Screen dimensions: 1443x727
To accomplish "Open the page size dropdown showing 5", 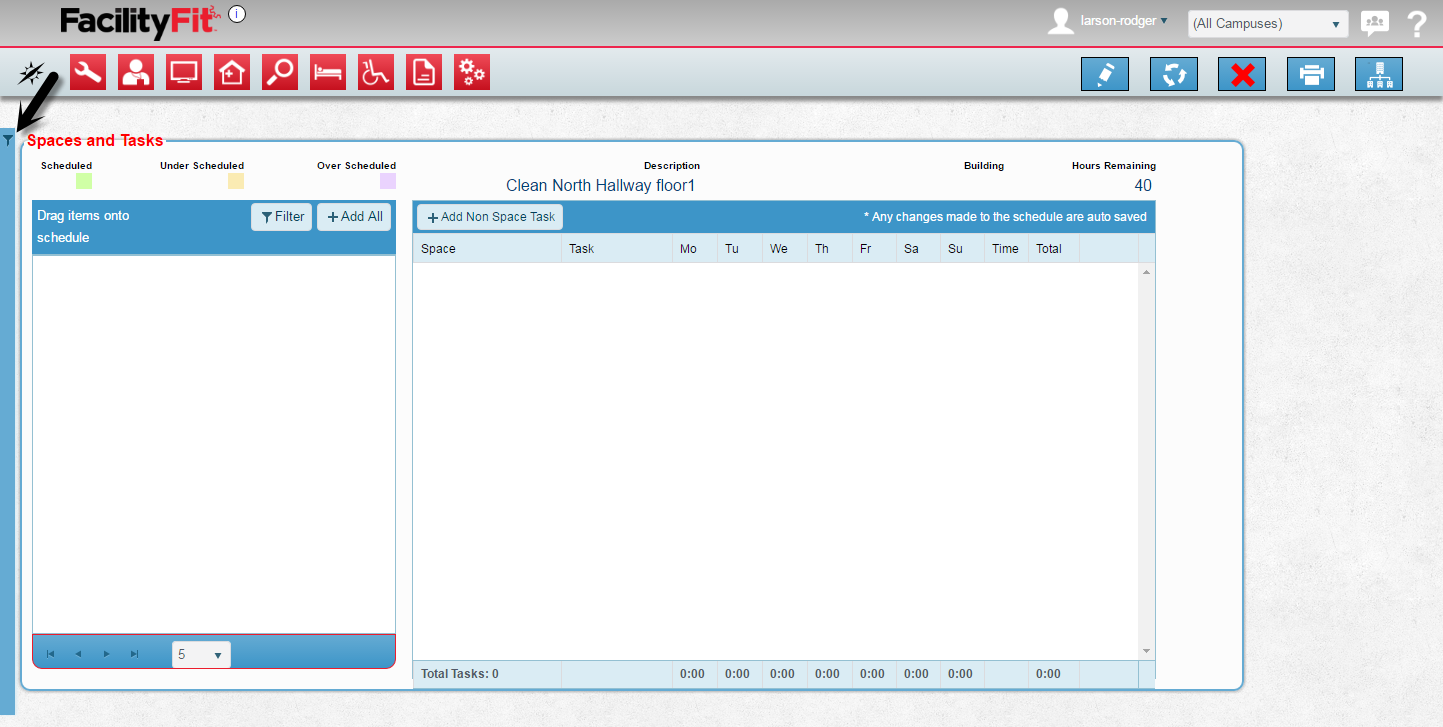I will pos(201,655).
